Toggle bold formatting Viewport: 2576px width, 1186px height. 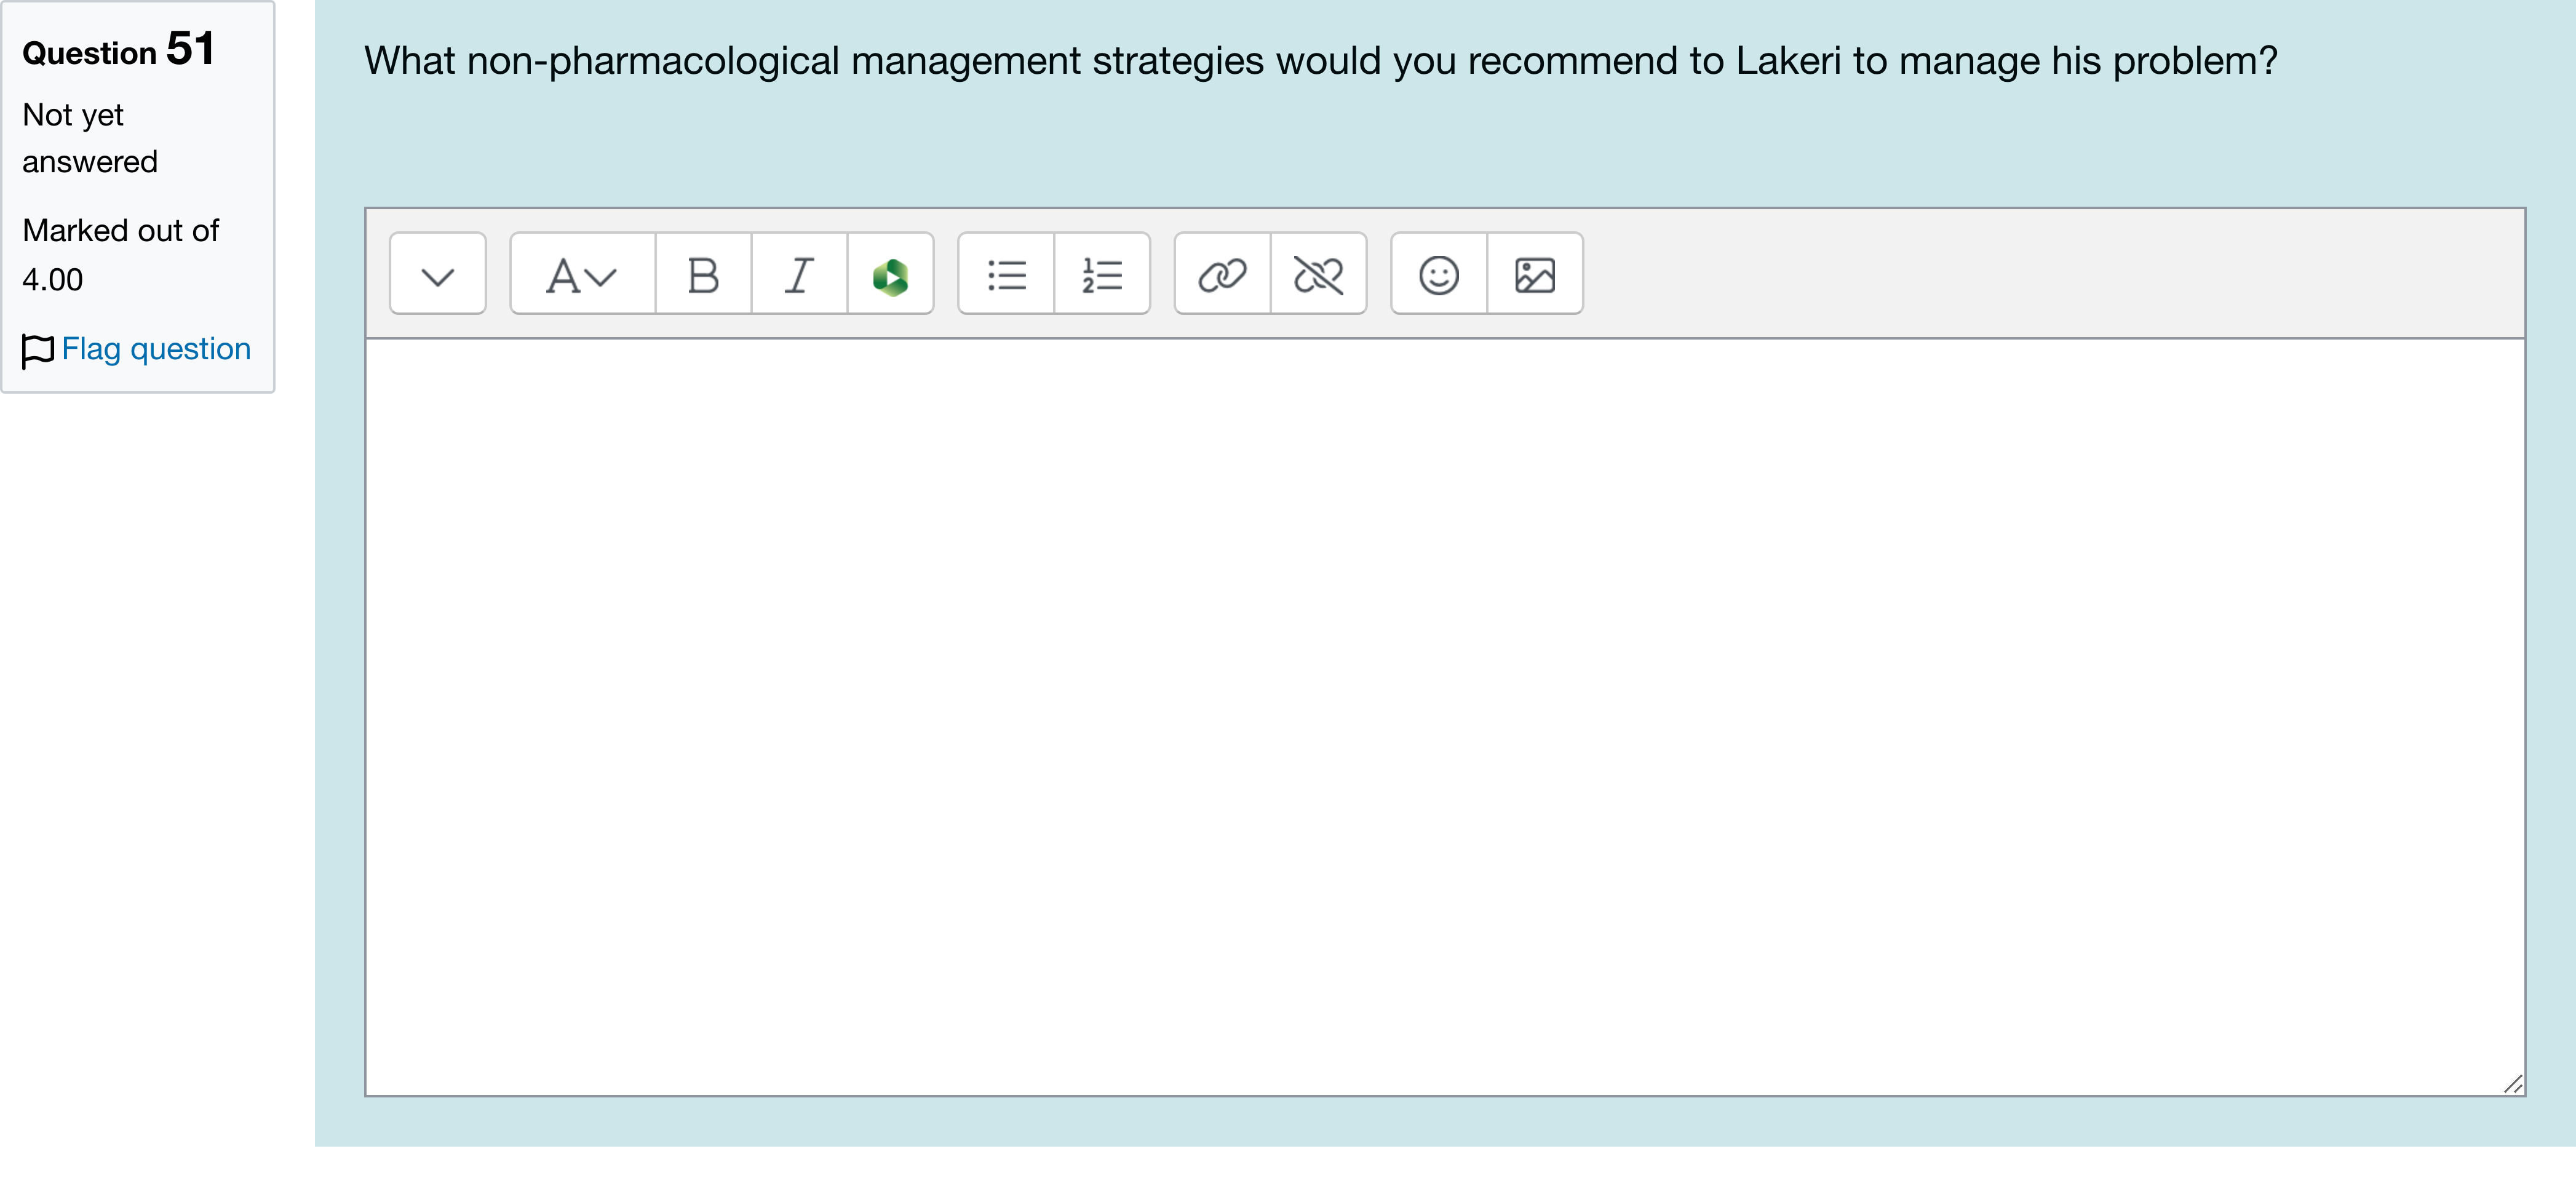703,275
